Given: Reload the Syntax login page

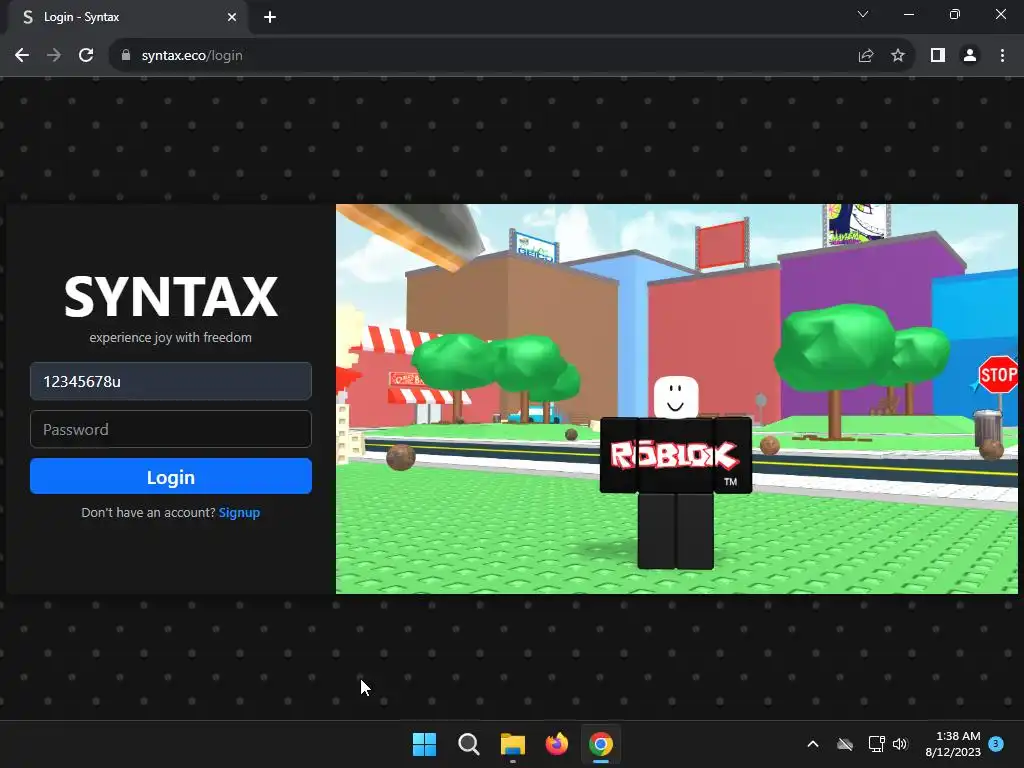Looking at the screenshot, I should 86,56.
